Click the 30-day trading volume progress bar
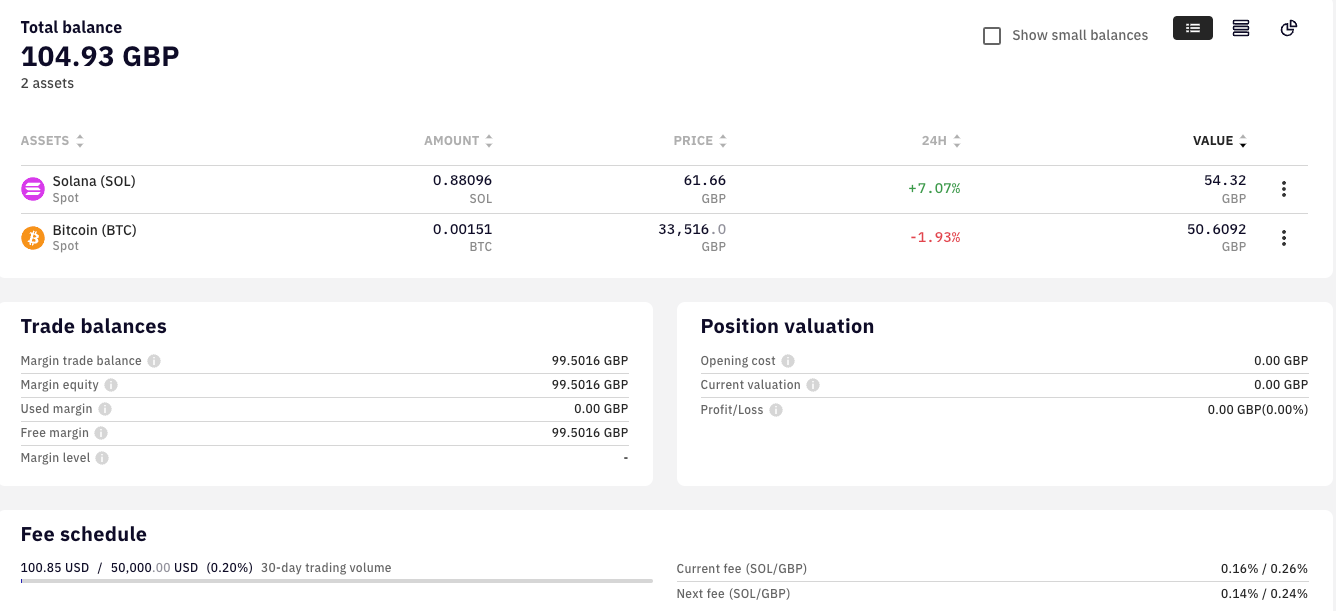 coord(336,581)
